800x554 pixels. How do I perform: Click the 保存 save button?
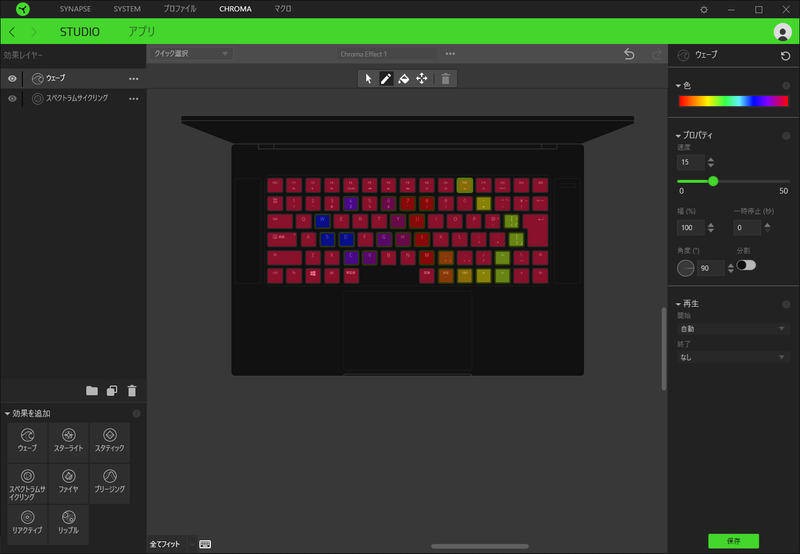(733, 541)
